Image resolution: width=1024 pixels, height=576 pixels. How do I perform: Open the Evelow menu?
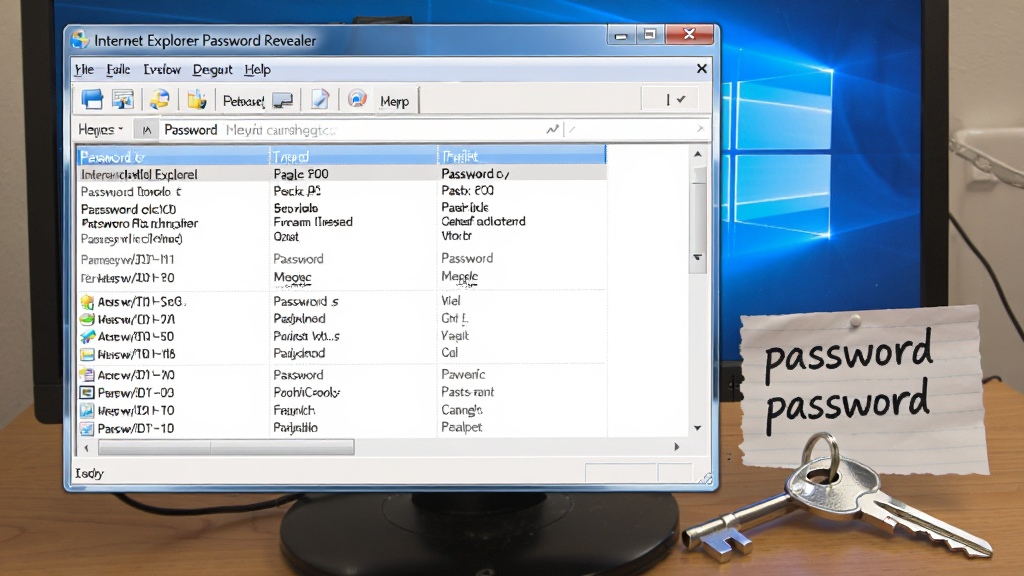[x=161, y=69]
